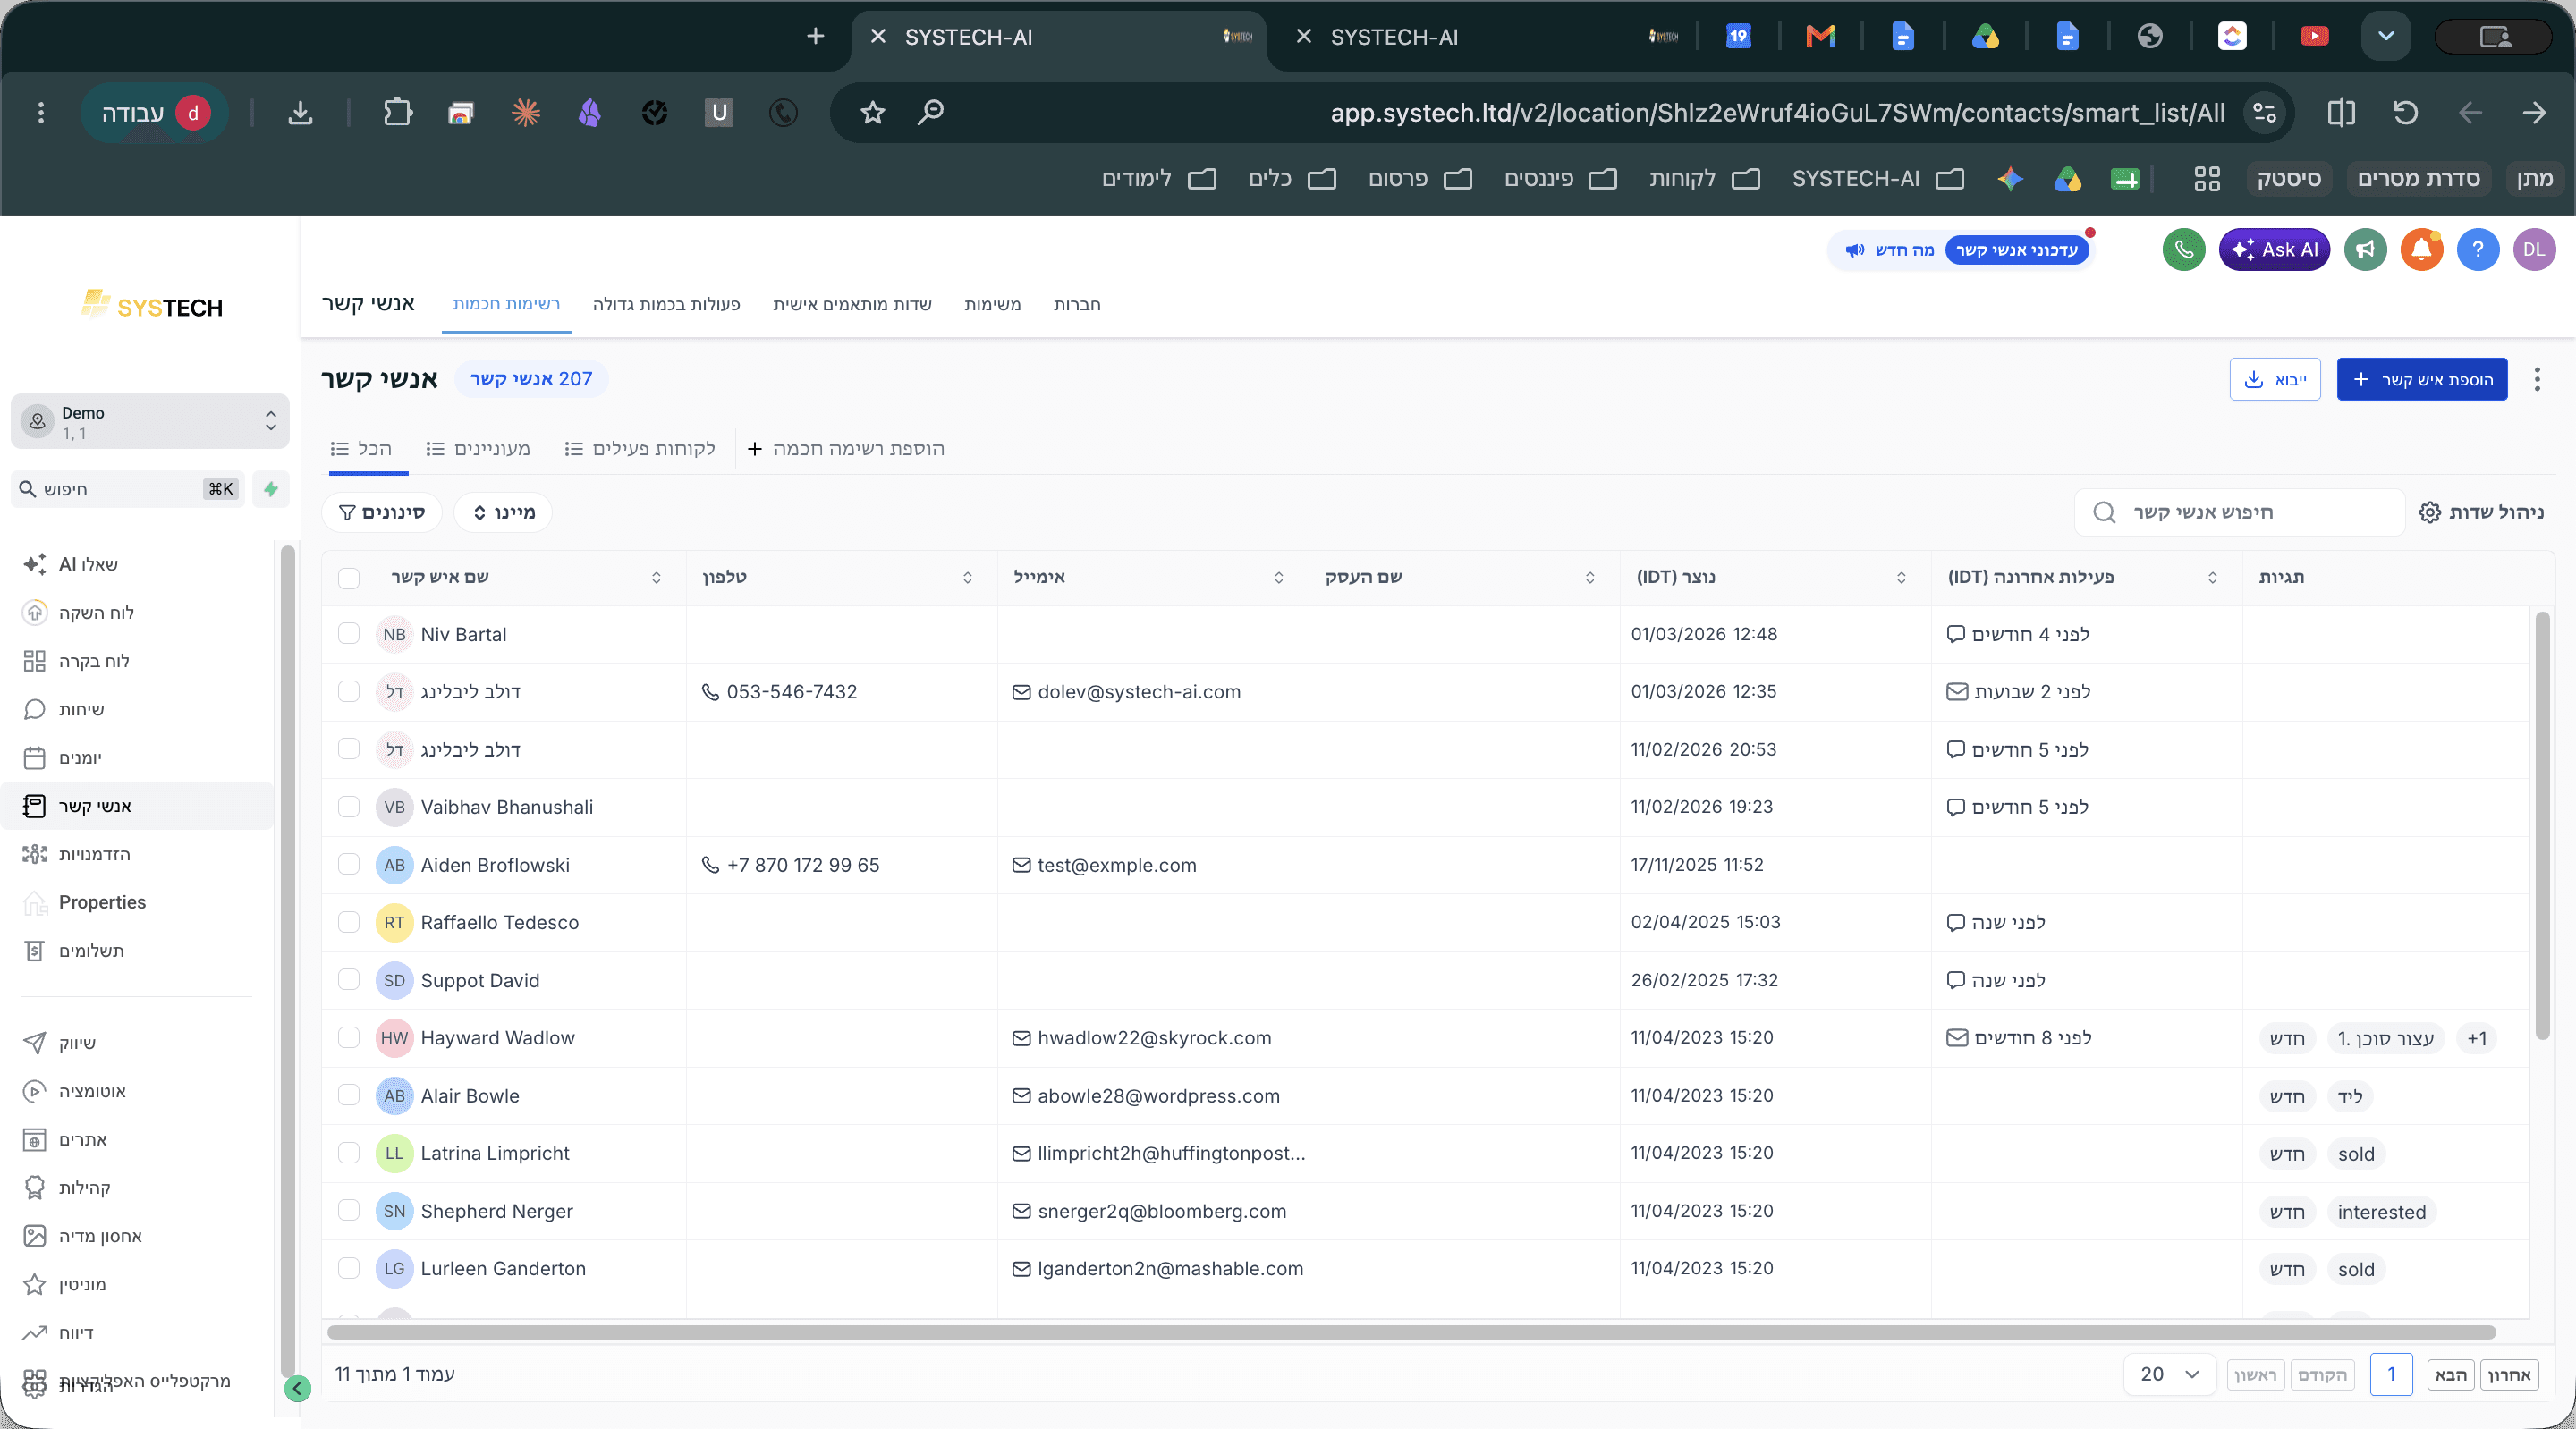Click the three-dot more options menu beside add contact
2576x1429 pixels.
point(2537,379)
